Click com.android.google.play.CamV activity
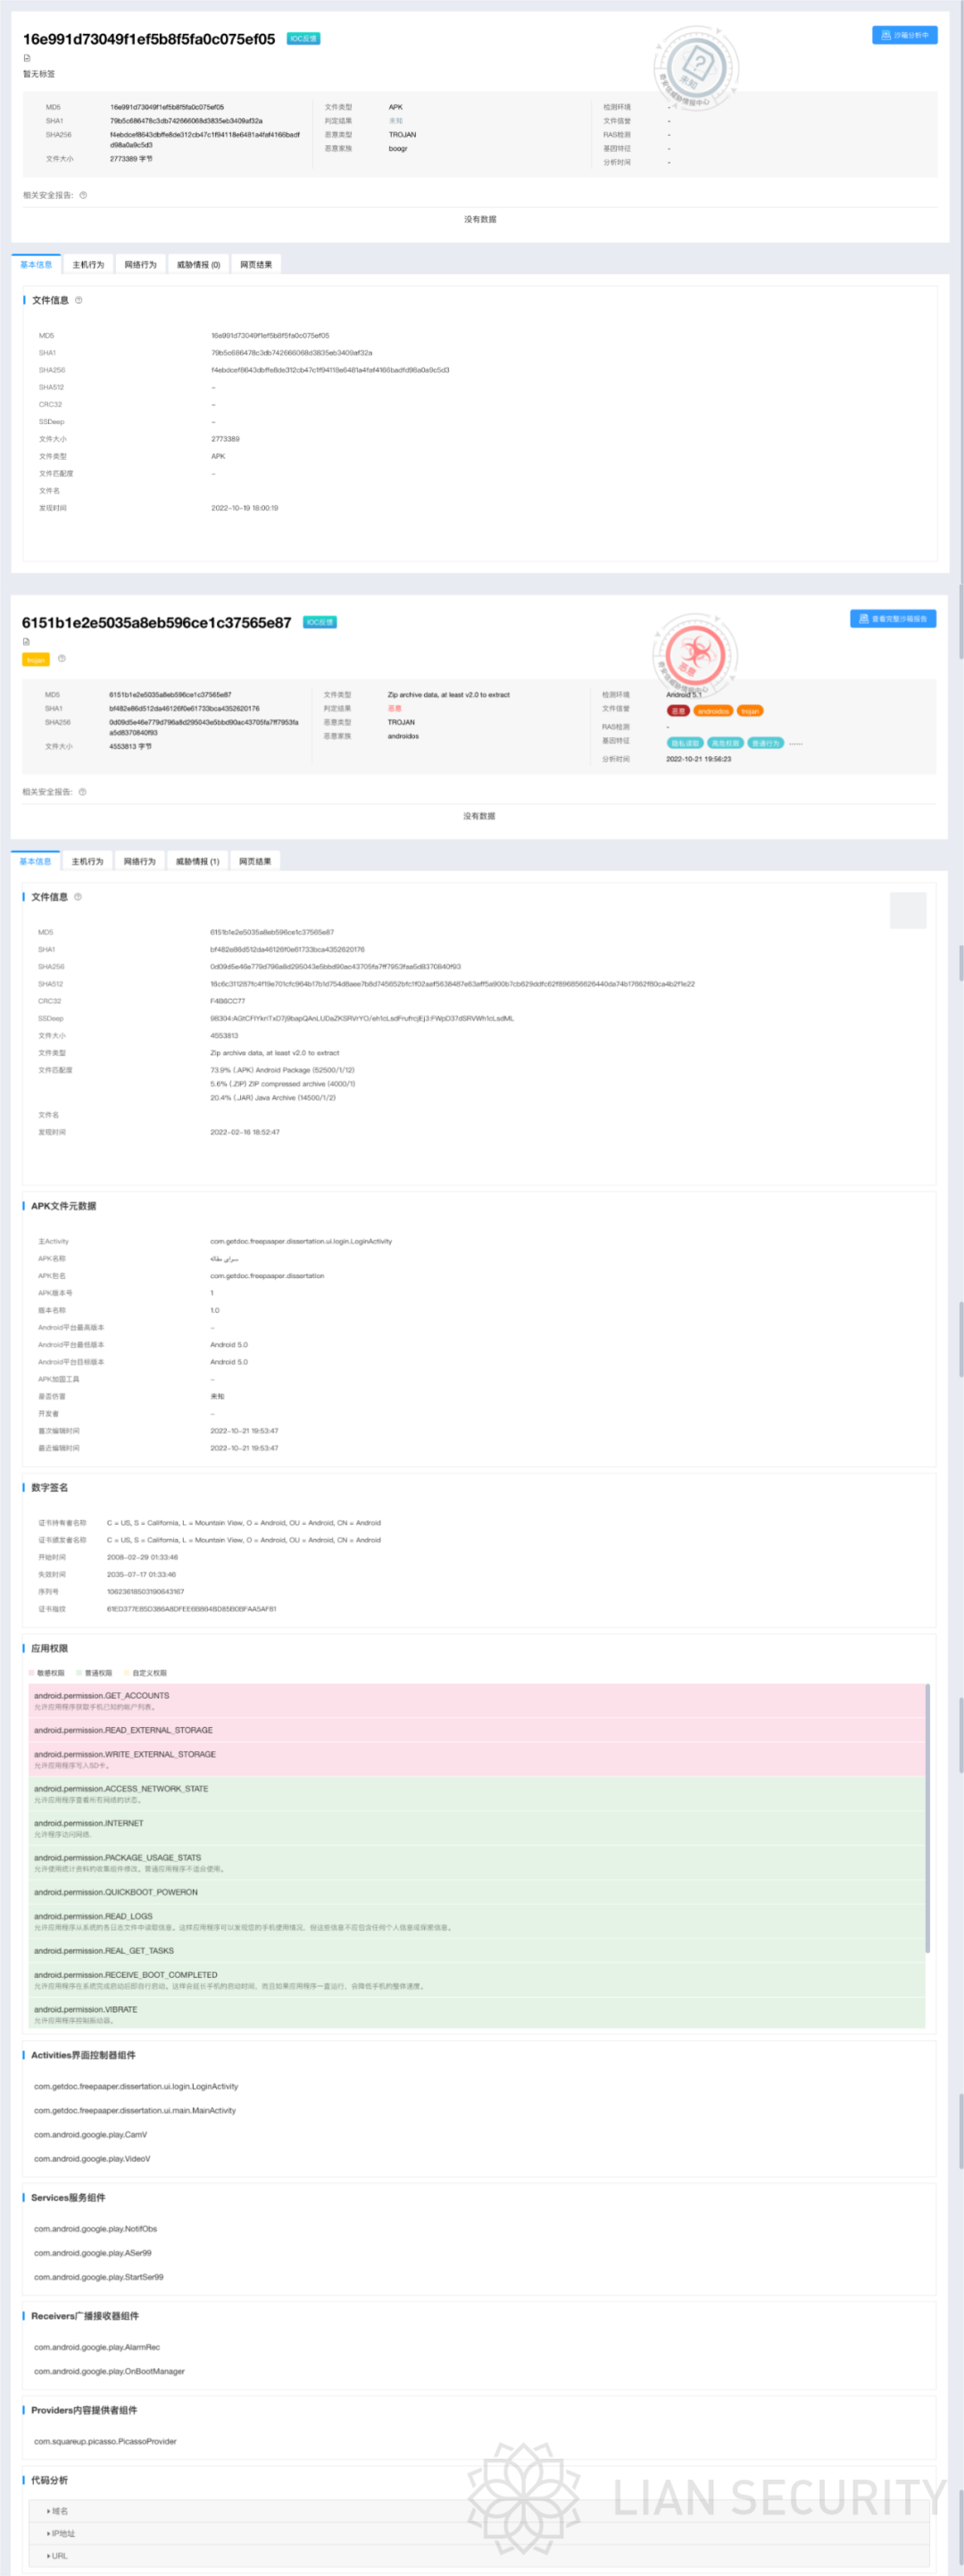The width and height of the screenshot is (964, 2576). [91, 2134]
